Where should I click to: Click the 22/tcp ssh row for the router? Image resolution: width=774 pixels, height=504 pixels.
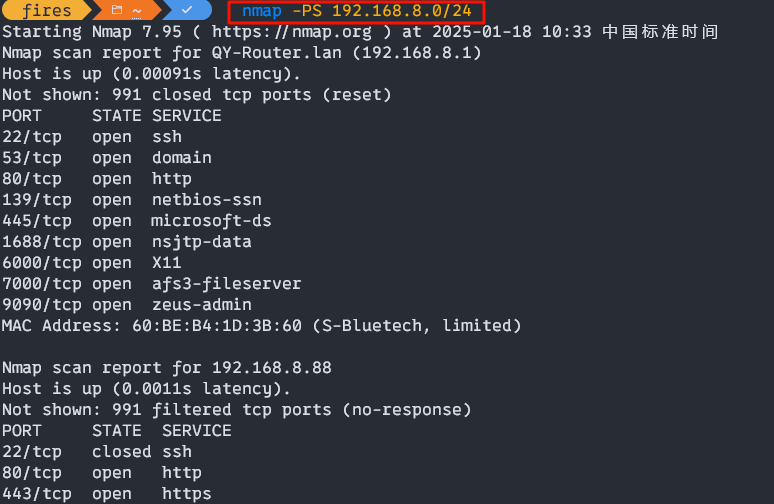92,137
